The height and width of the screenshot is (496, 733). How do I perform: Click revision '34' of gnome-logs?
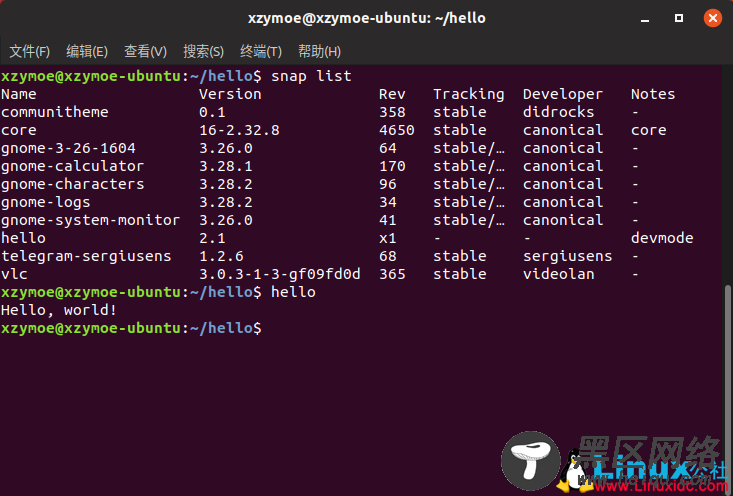tap(388, 202)
